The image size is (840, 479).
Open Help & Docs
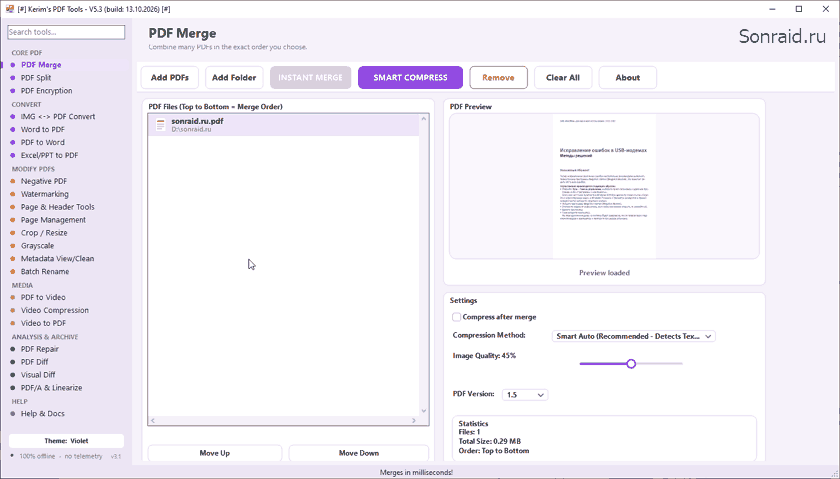pos(42,413)
